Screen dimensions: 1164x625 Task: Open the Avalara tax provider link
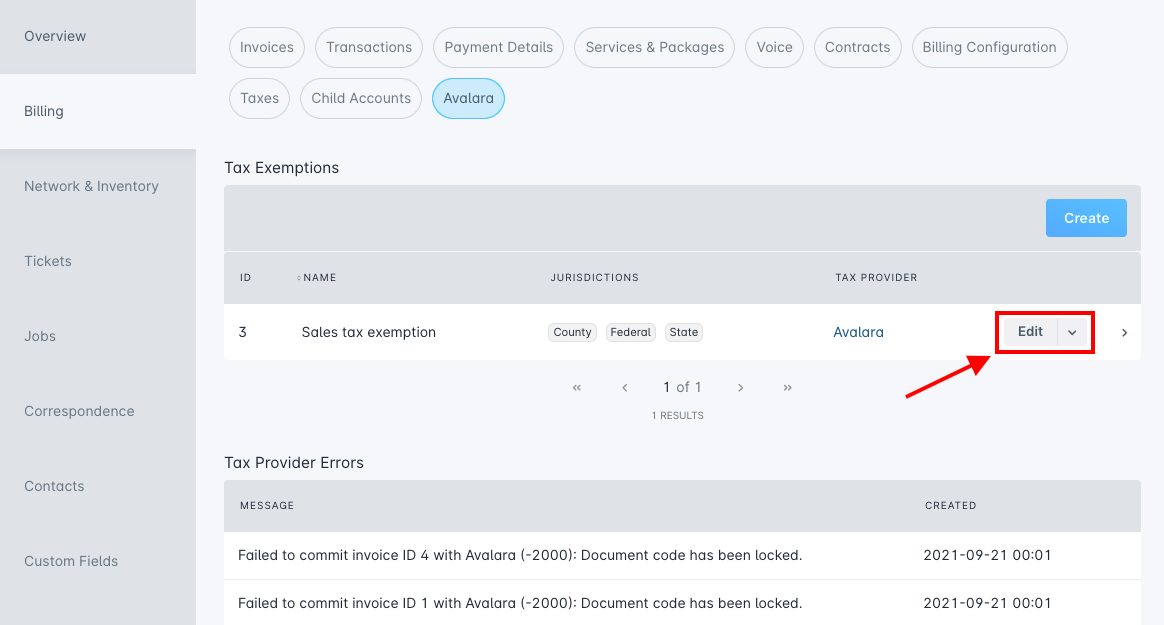coord(858,333)
